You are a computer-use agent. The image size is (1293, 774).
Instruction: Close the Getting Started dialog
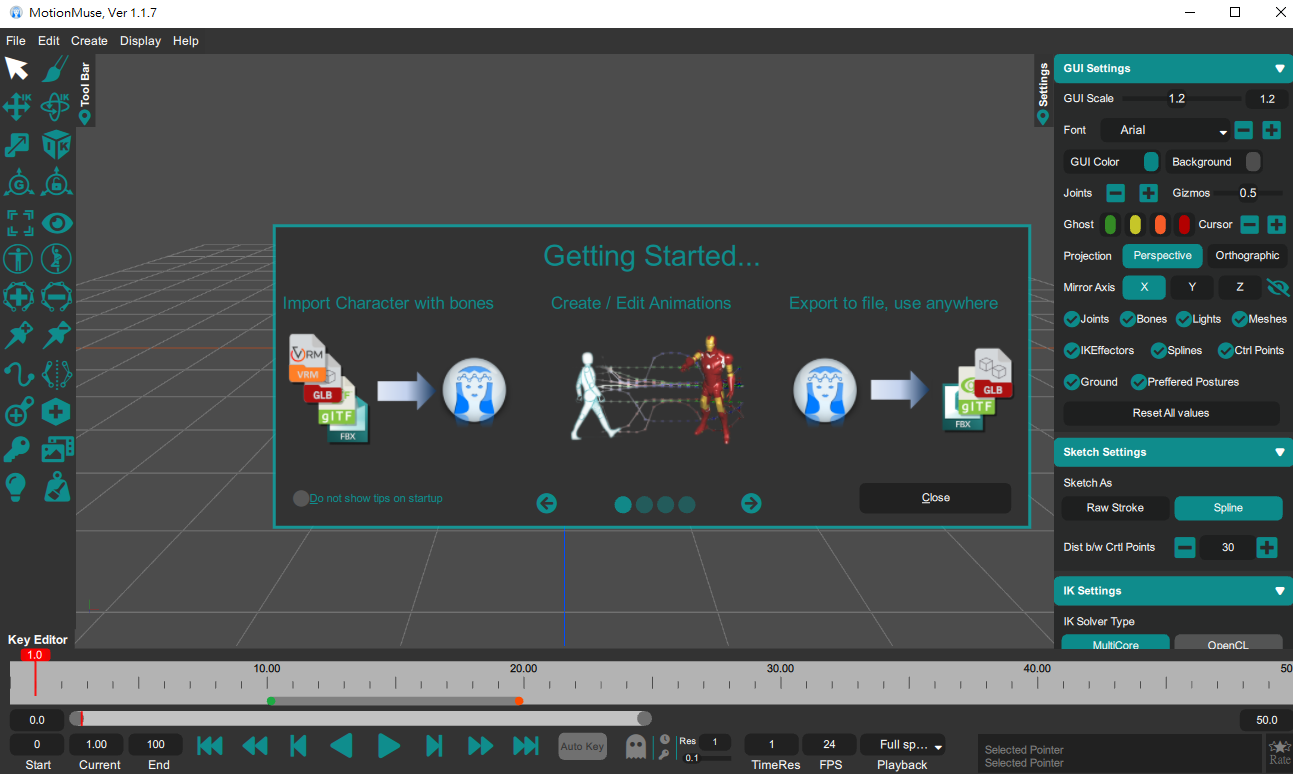(x=935, y=498)
